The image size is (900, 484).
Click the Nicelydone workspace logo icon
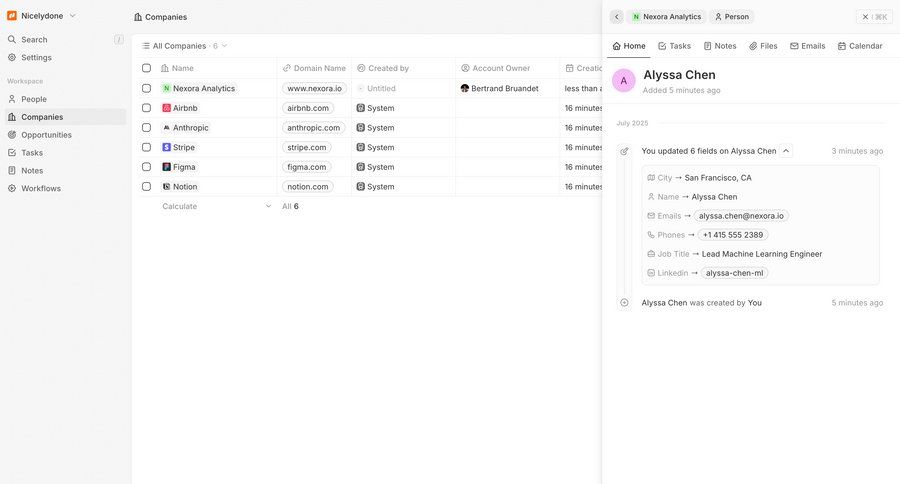[11, 16]
